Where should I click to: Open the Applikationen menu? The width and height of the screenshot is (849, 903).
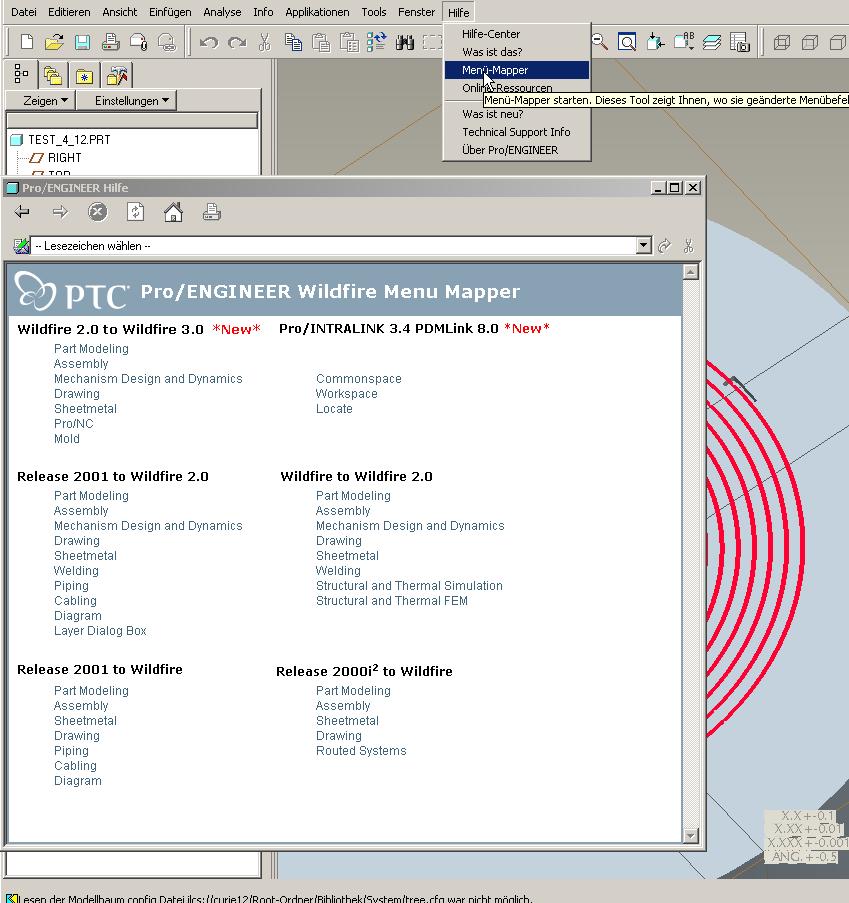(317, 12)
